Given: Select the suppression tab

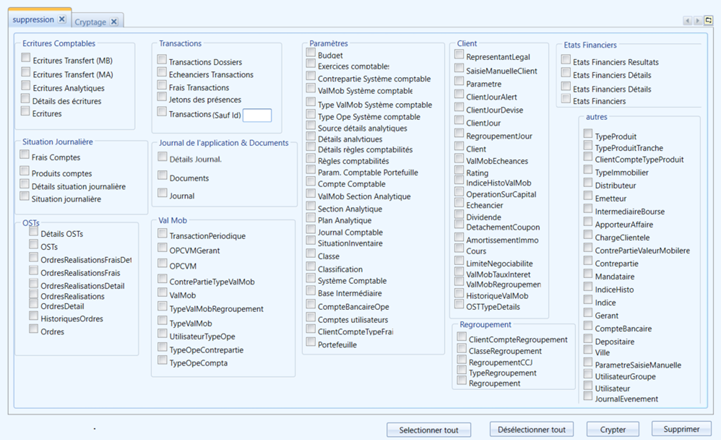Looking at the screenshot, I should click(33, 19).
